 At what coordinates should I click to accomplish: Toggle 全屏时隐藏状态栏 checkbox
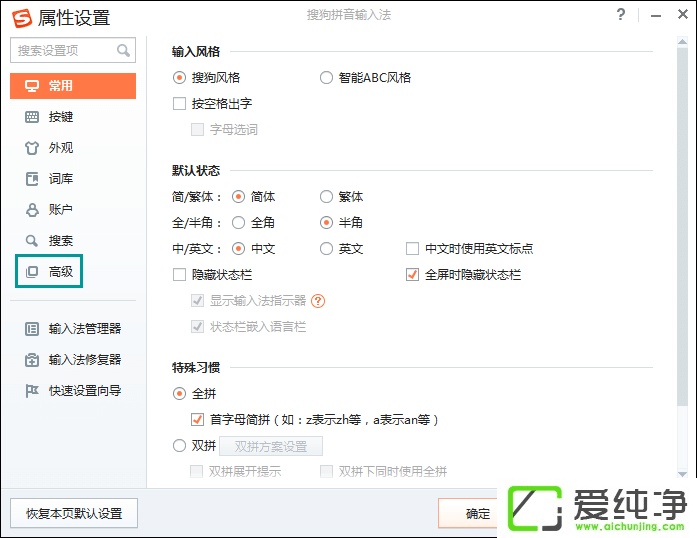click(x=412, y=275)
